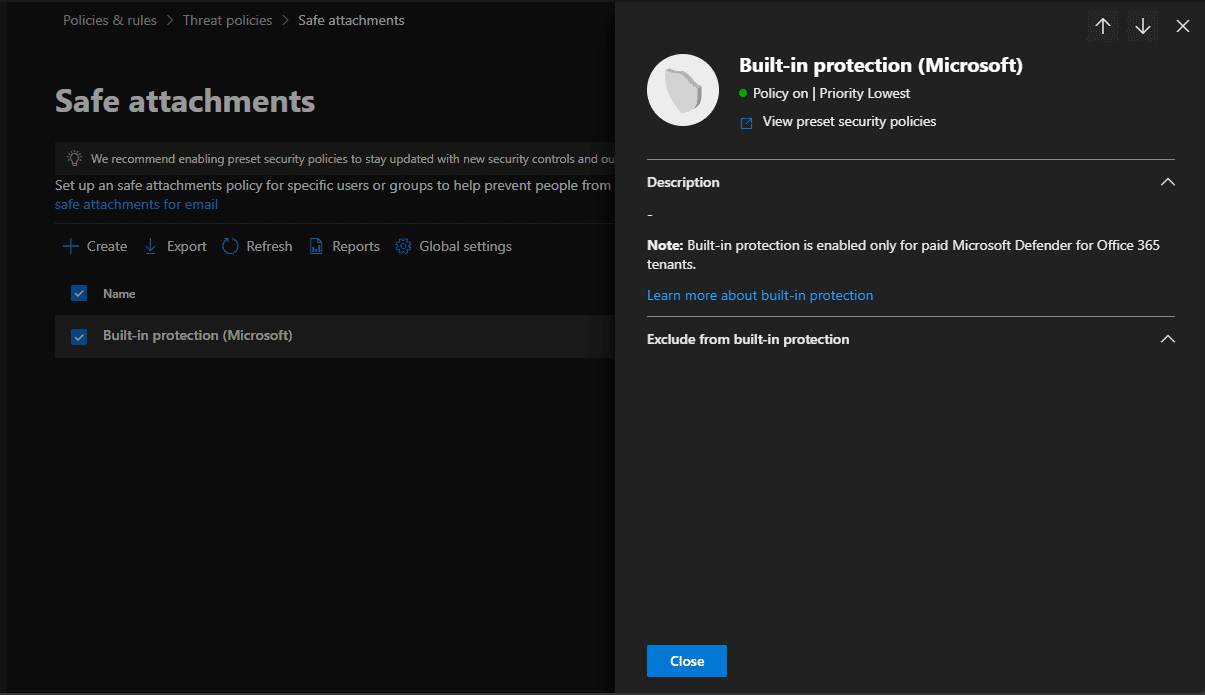Select the Built-in protection (Microsoft) policy row name
Image resolution: width=1205 pixels, height=695 pixels.
[x=198, y=336]
